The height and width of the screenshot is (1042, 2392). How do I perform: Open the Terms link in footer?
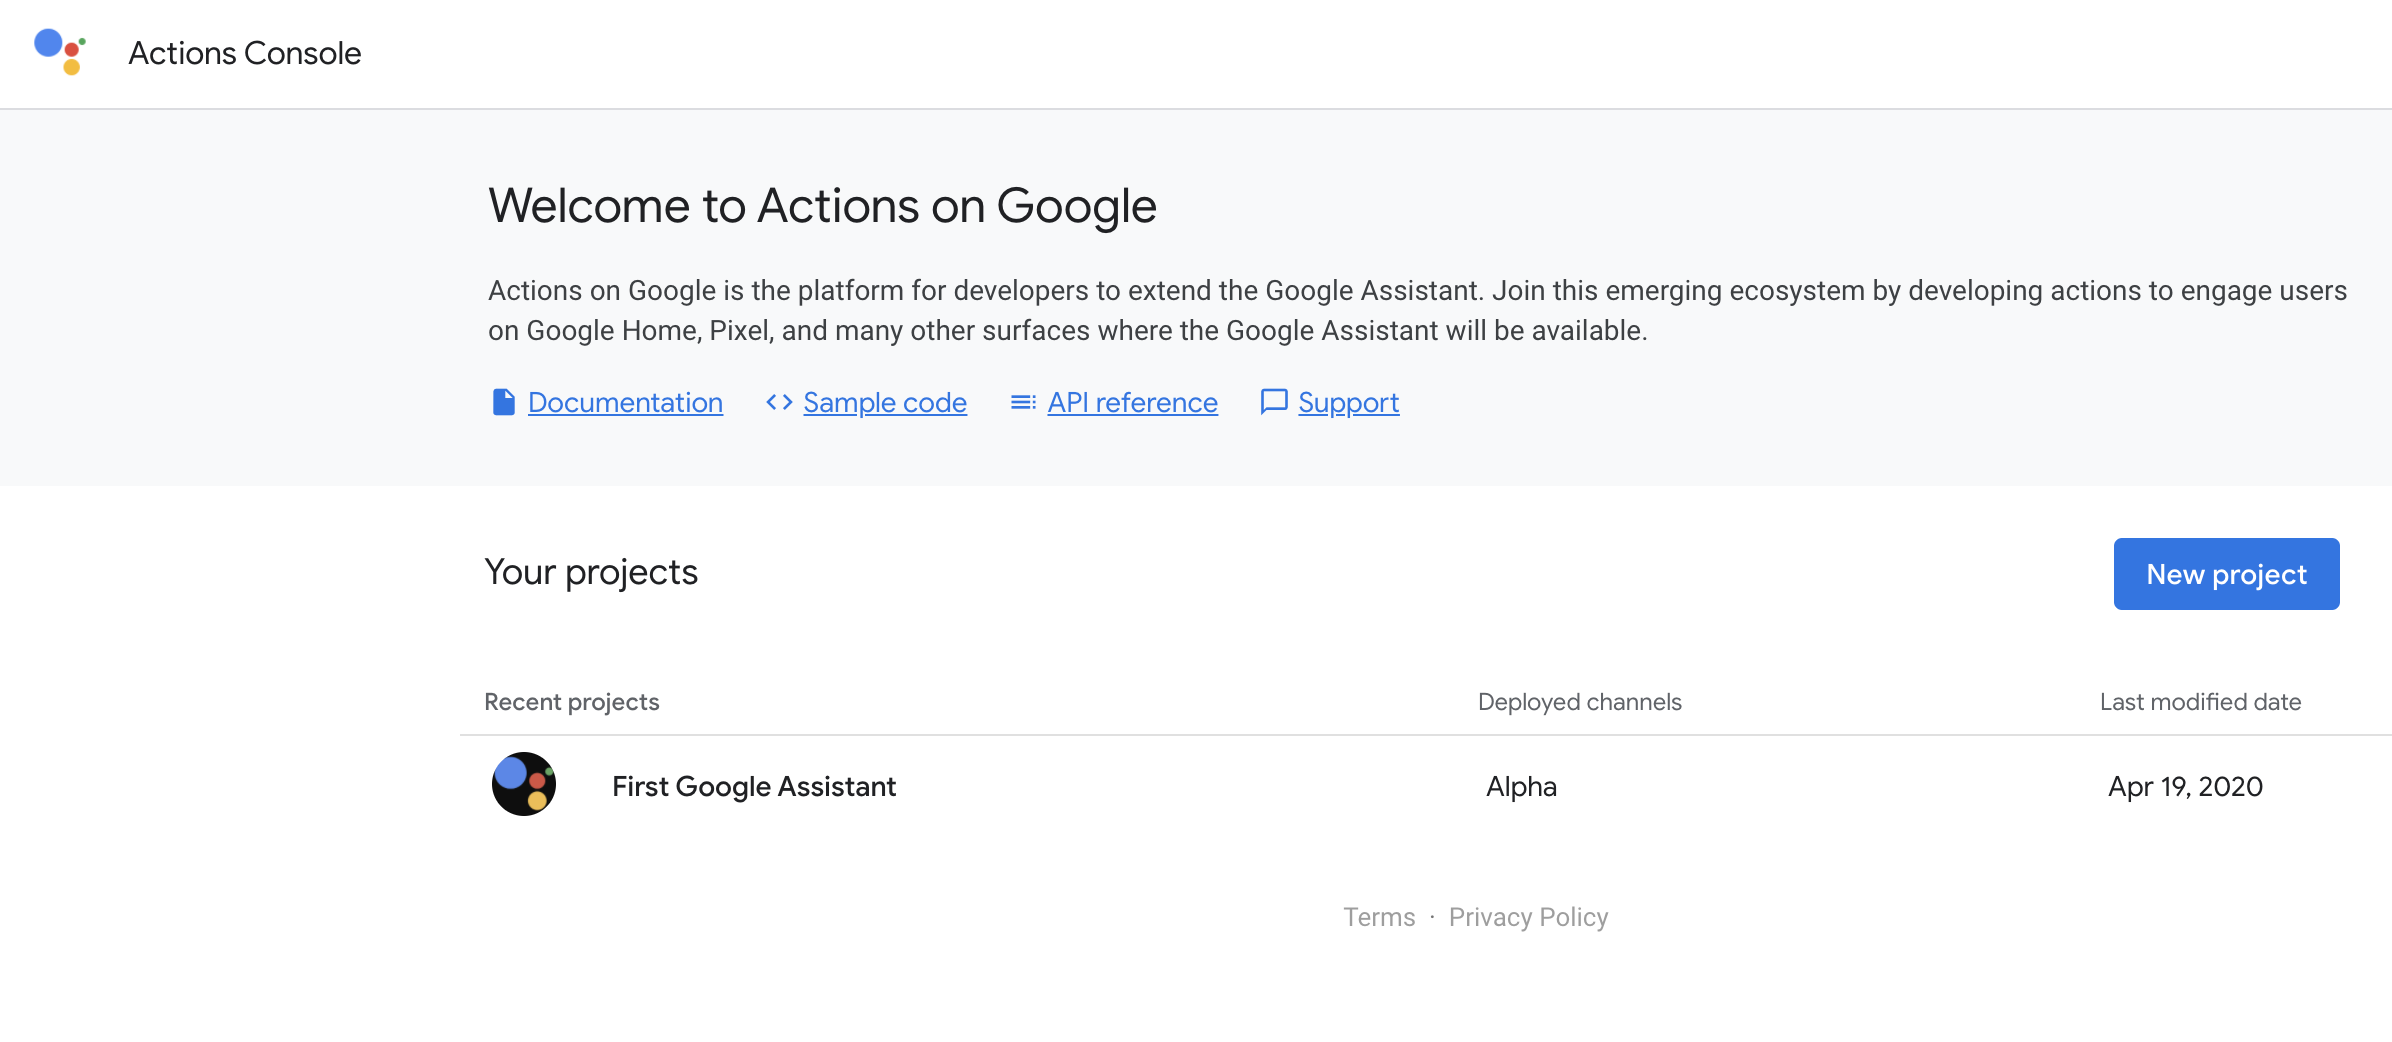[1379, 917]
